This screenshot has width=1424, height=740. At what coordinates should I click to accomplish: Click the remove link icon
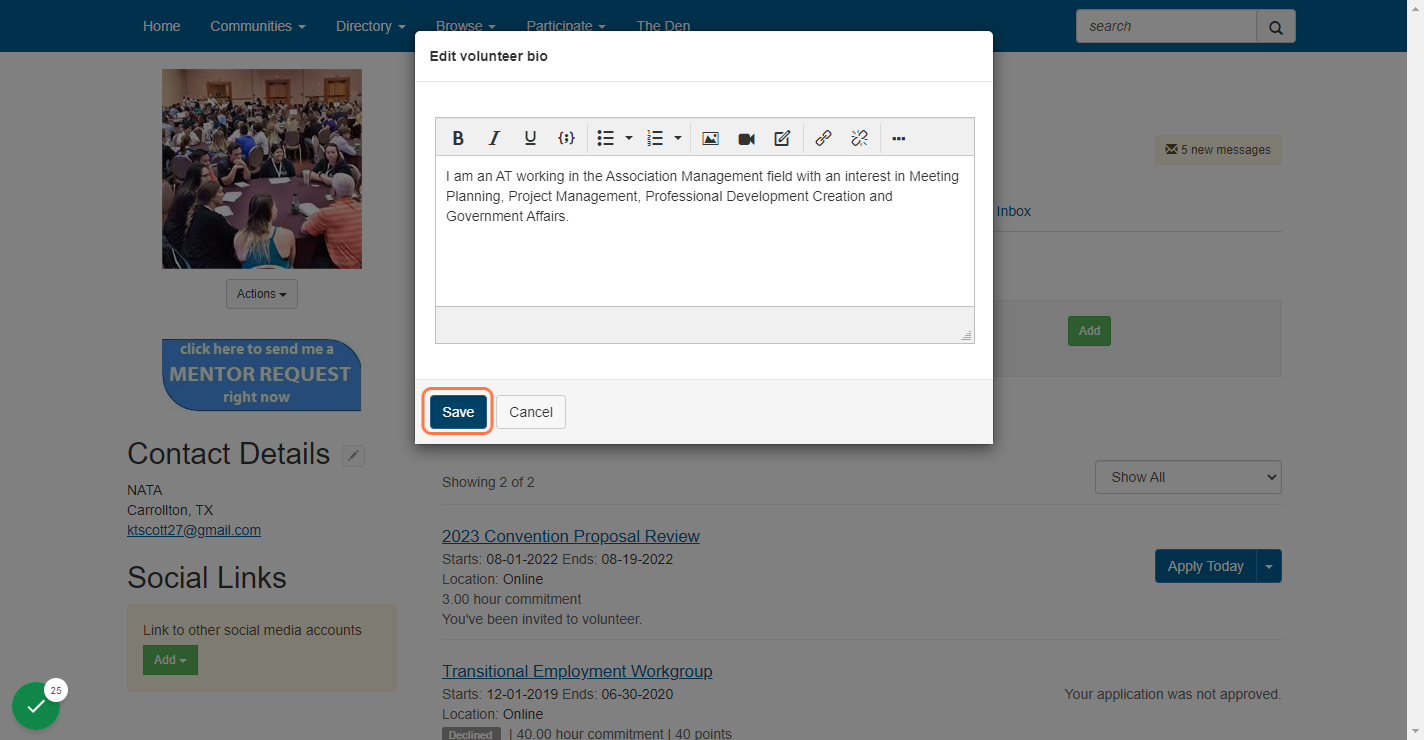[x=859, y=138]
